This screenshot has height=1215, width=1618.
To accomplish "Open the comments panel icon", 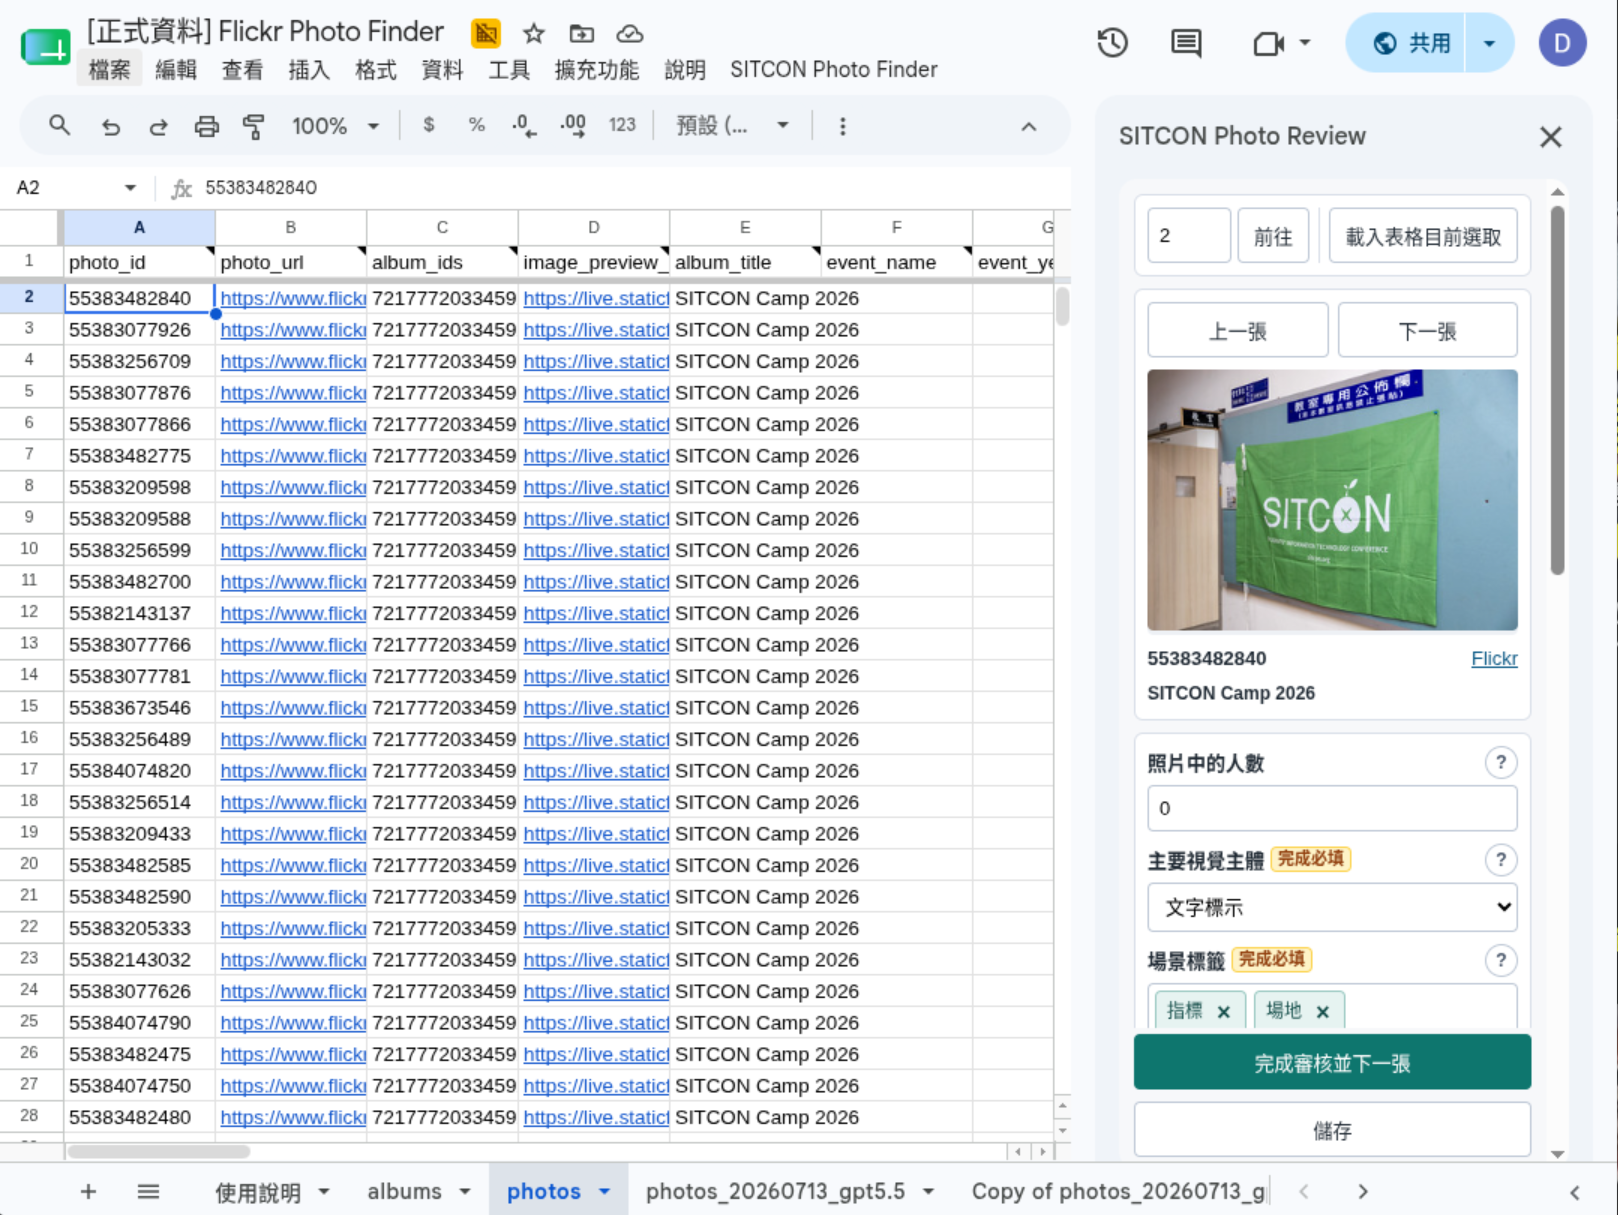I will coord(1186,43).
